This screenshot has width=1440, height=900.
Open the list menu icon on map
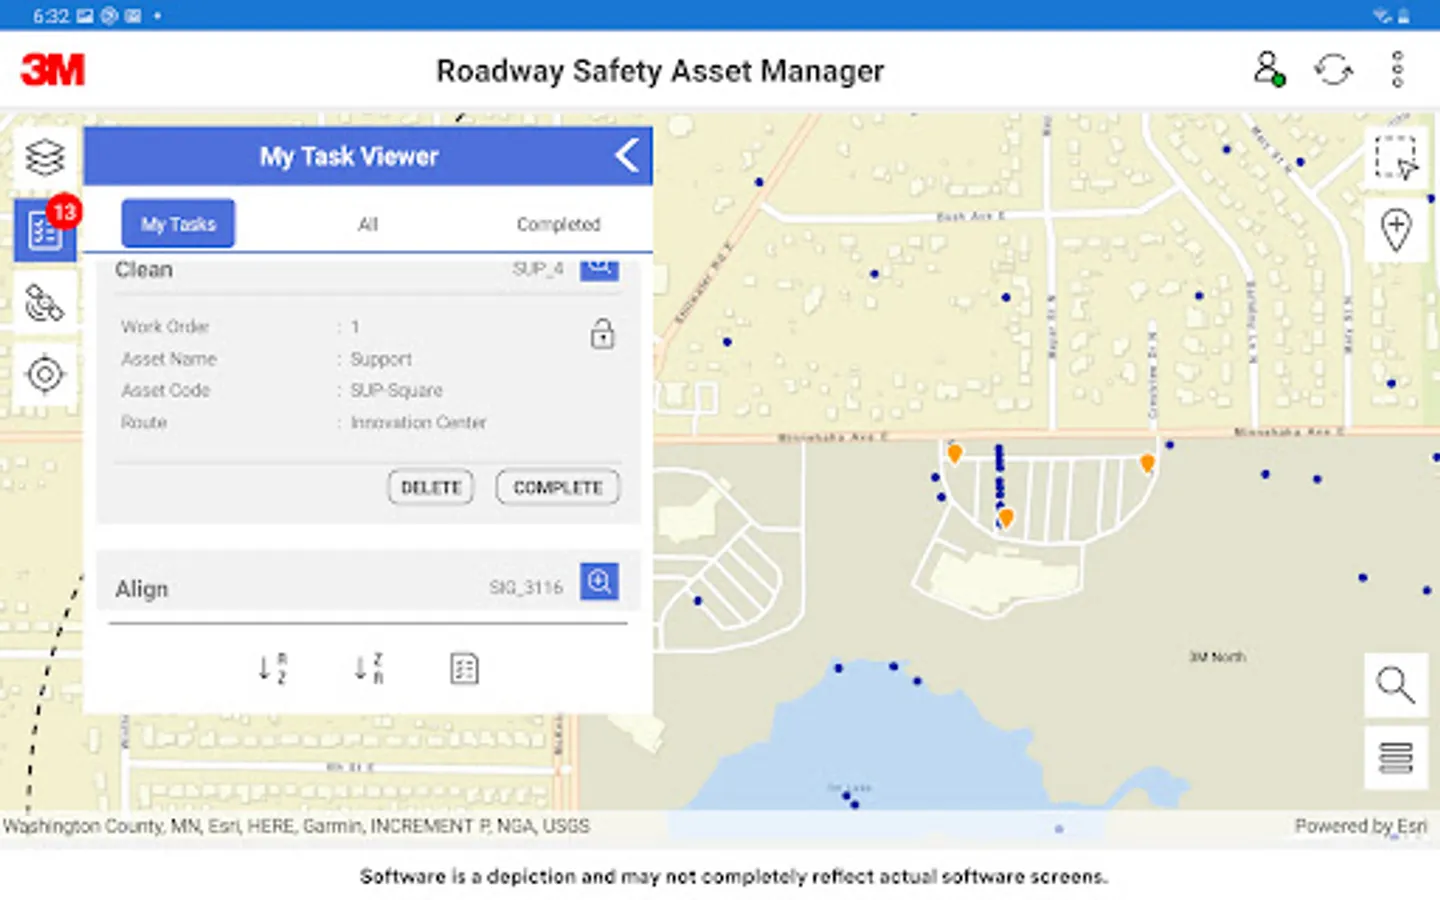1396,757
